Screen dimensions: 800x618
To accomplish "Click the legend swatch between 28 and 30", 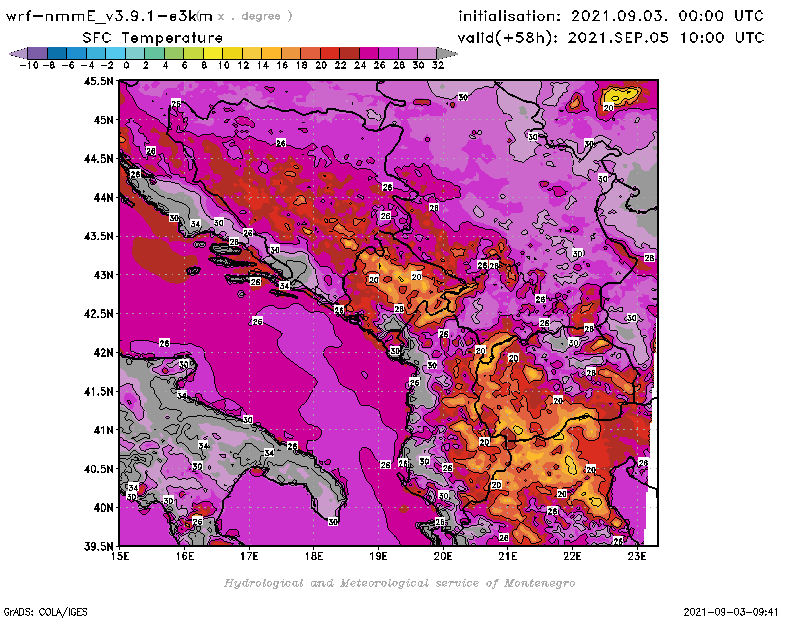I will tap(408, 53).
